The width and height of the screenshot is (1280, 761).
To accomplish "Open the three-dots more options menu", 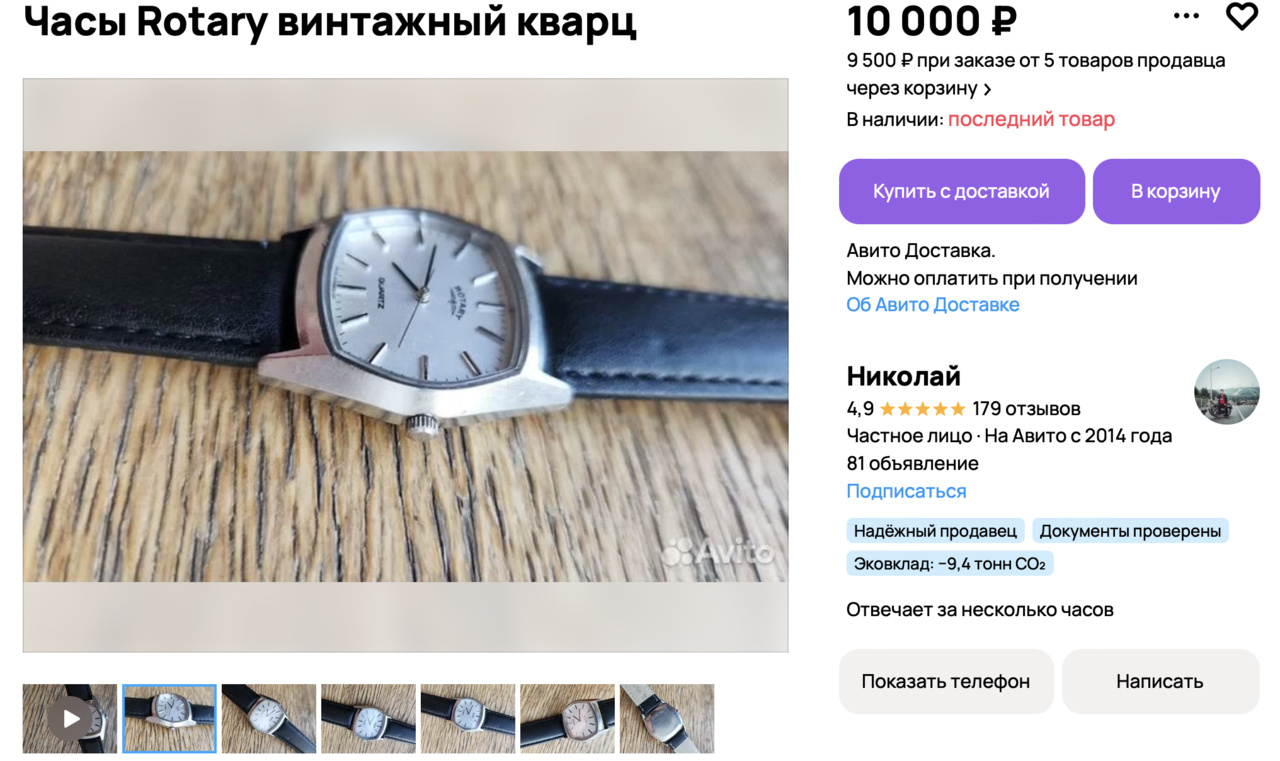I will point(1186,16).
